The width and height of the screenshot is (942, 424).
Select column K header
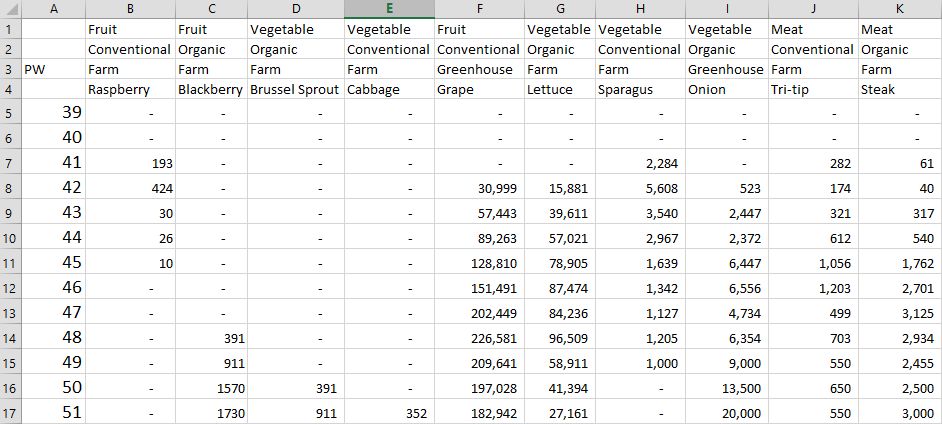900,9
